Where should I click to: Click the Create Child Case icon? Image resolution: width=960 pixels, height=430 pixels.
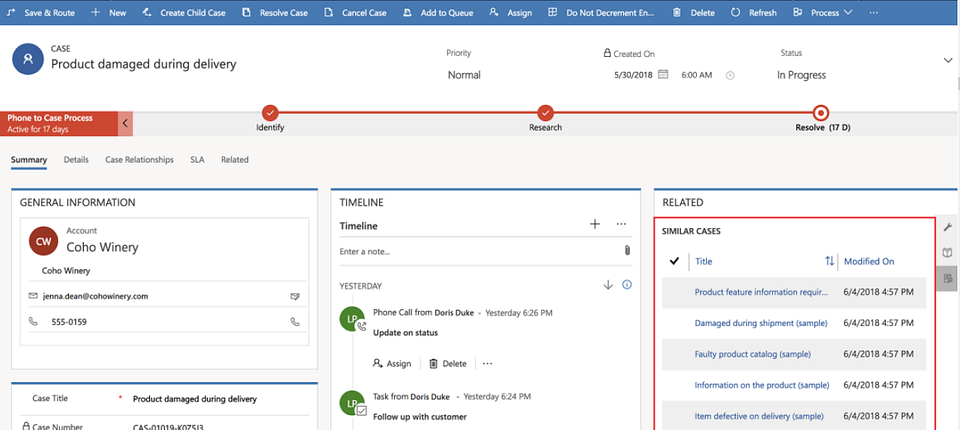pos(146,12)
